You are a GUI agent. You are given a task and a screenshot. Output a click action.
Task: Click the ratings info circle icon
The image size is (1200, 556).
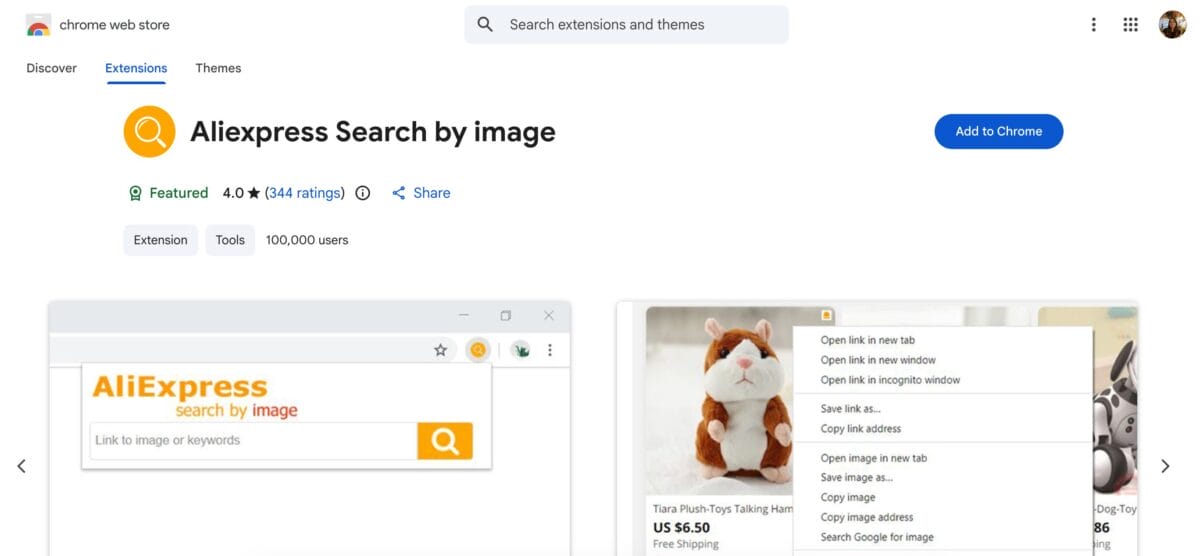[x=363, y=193]
